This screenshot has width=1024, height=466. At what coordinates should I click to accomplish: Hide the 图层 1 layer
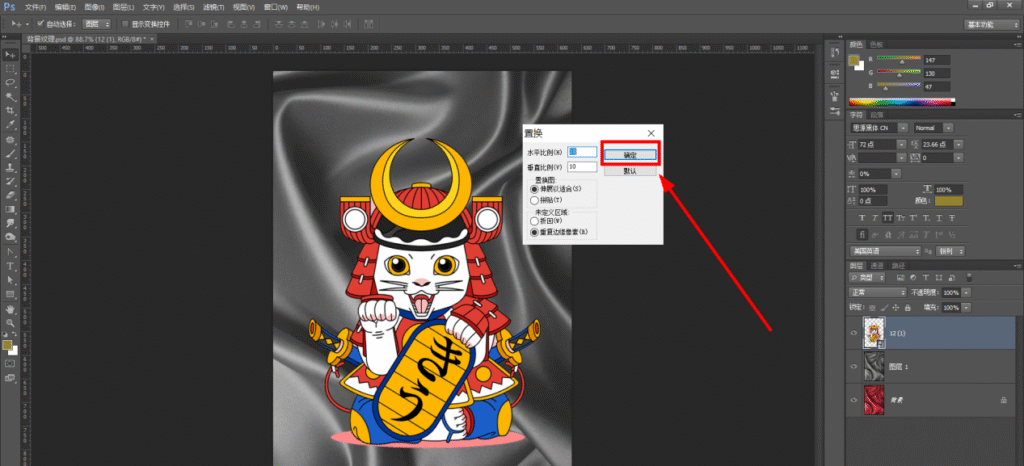tap(854, 366)
